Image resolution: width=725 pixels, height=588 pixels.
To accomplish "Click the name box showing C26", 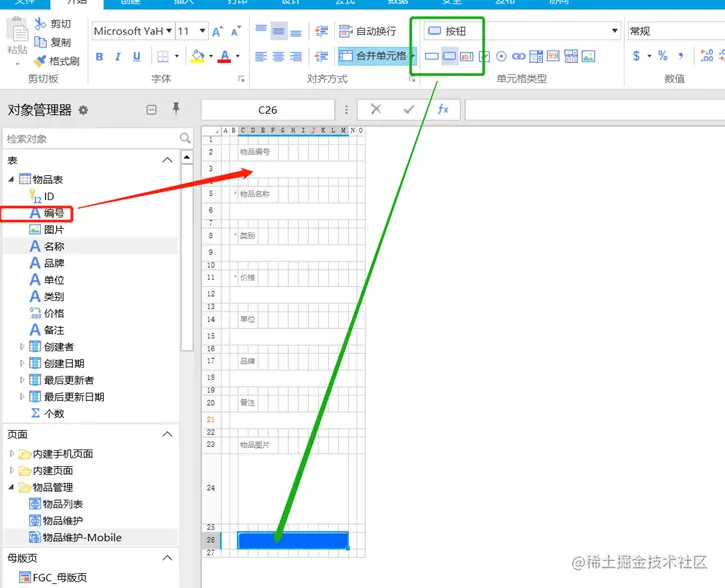I will click(268, 110).
